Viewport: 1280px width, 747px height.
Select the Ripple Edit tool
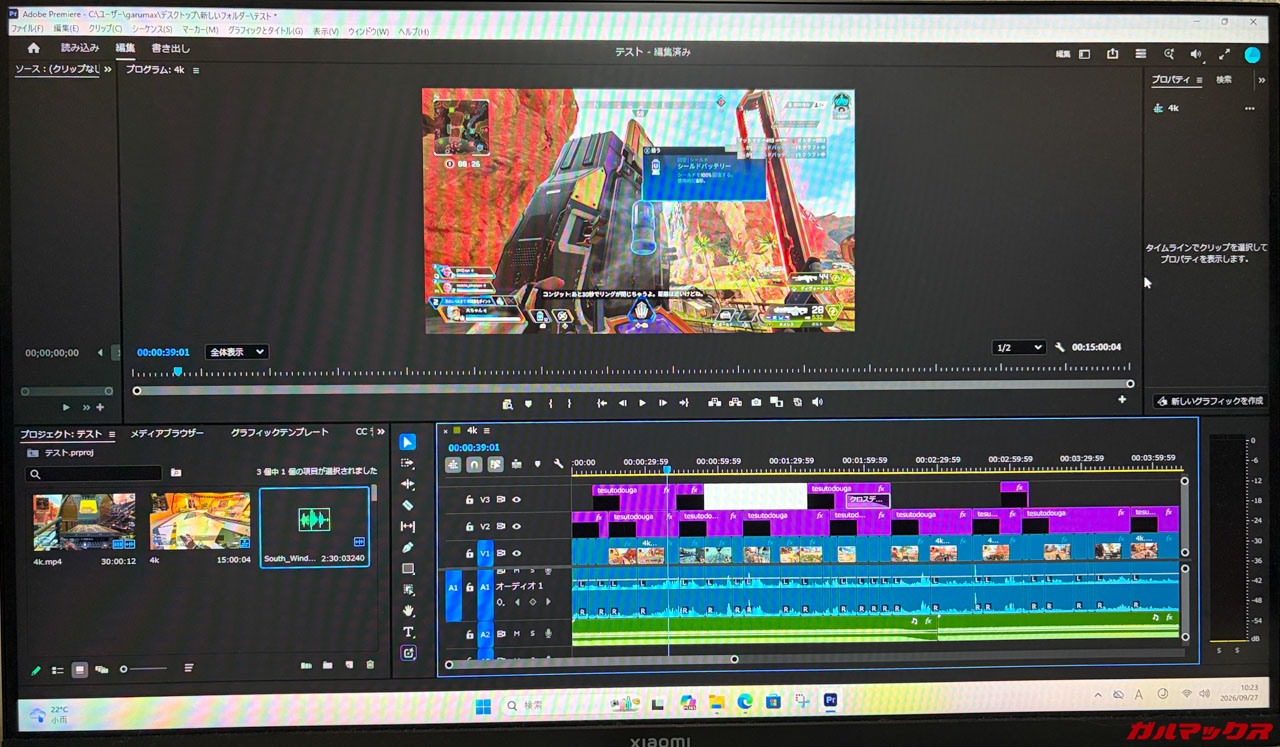point(408,484)
